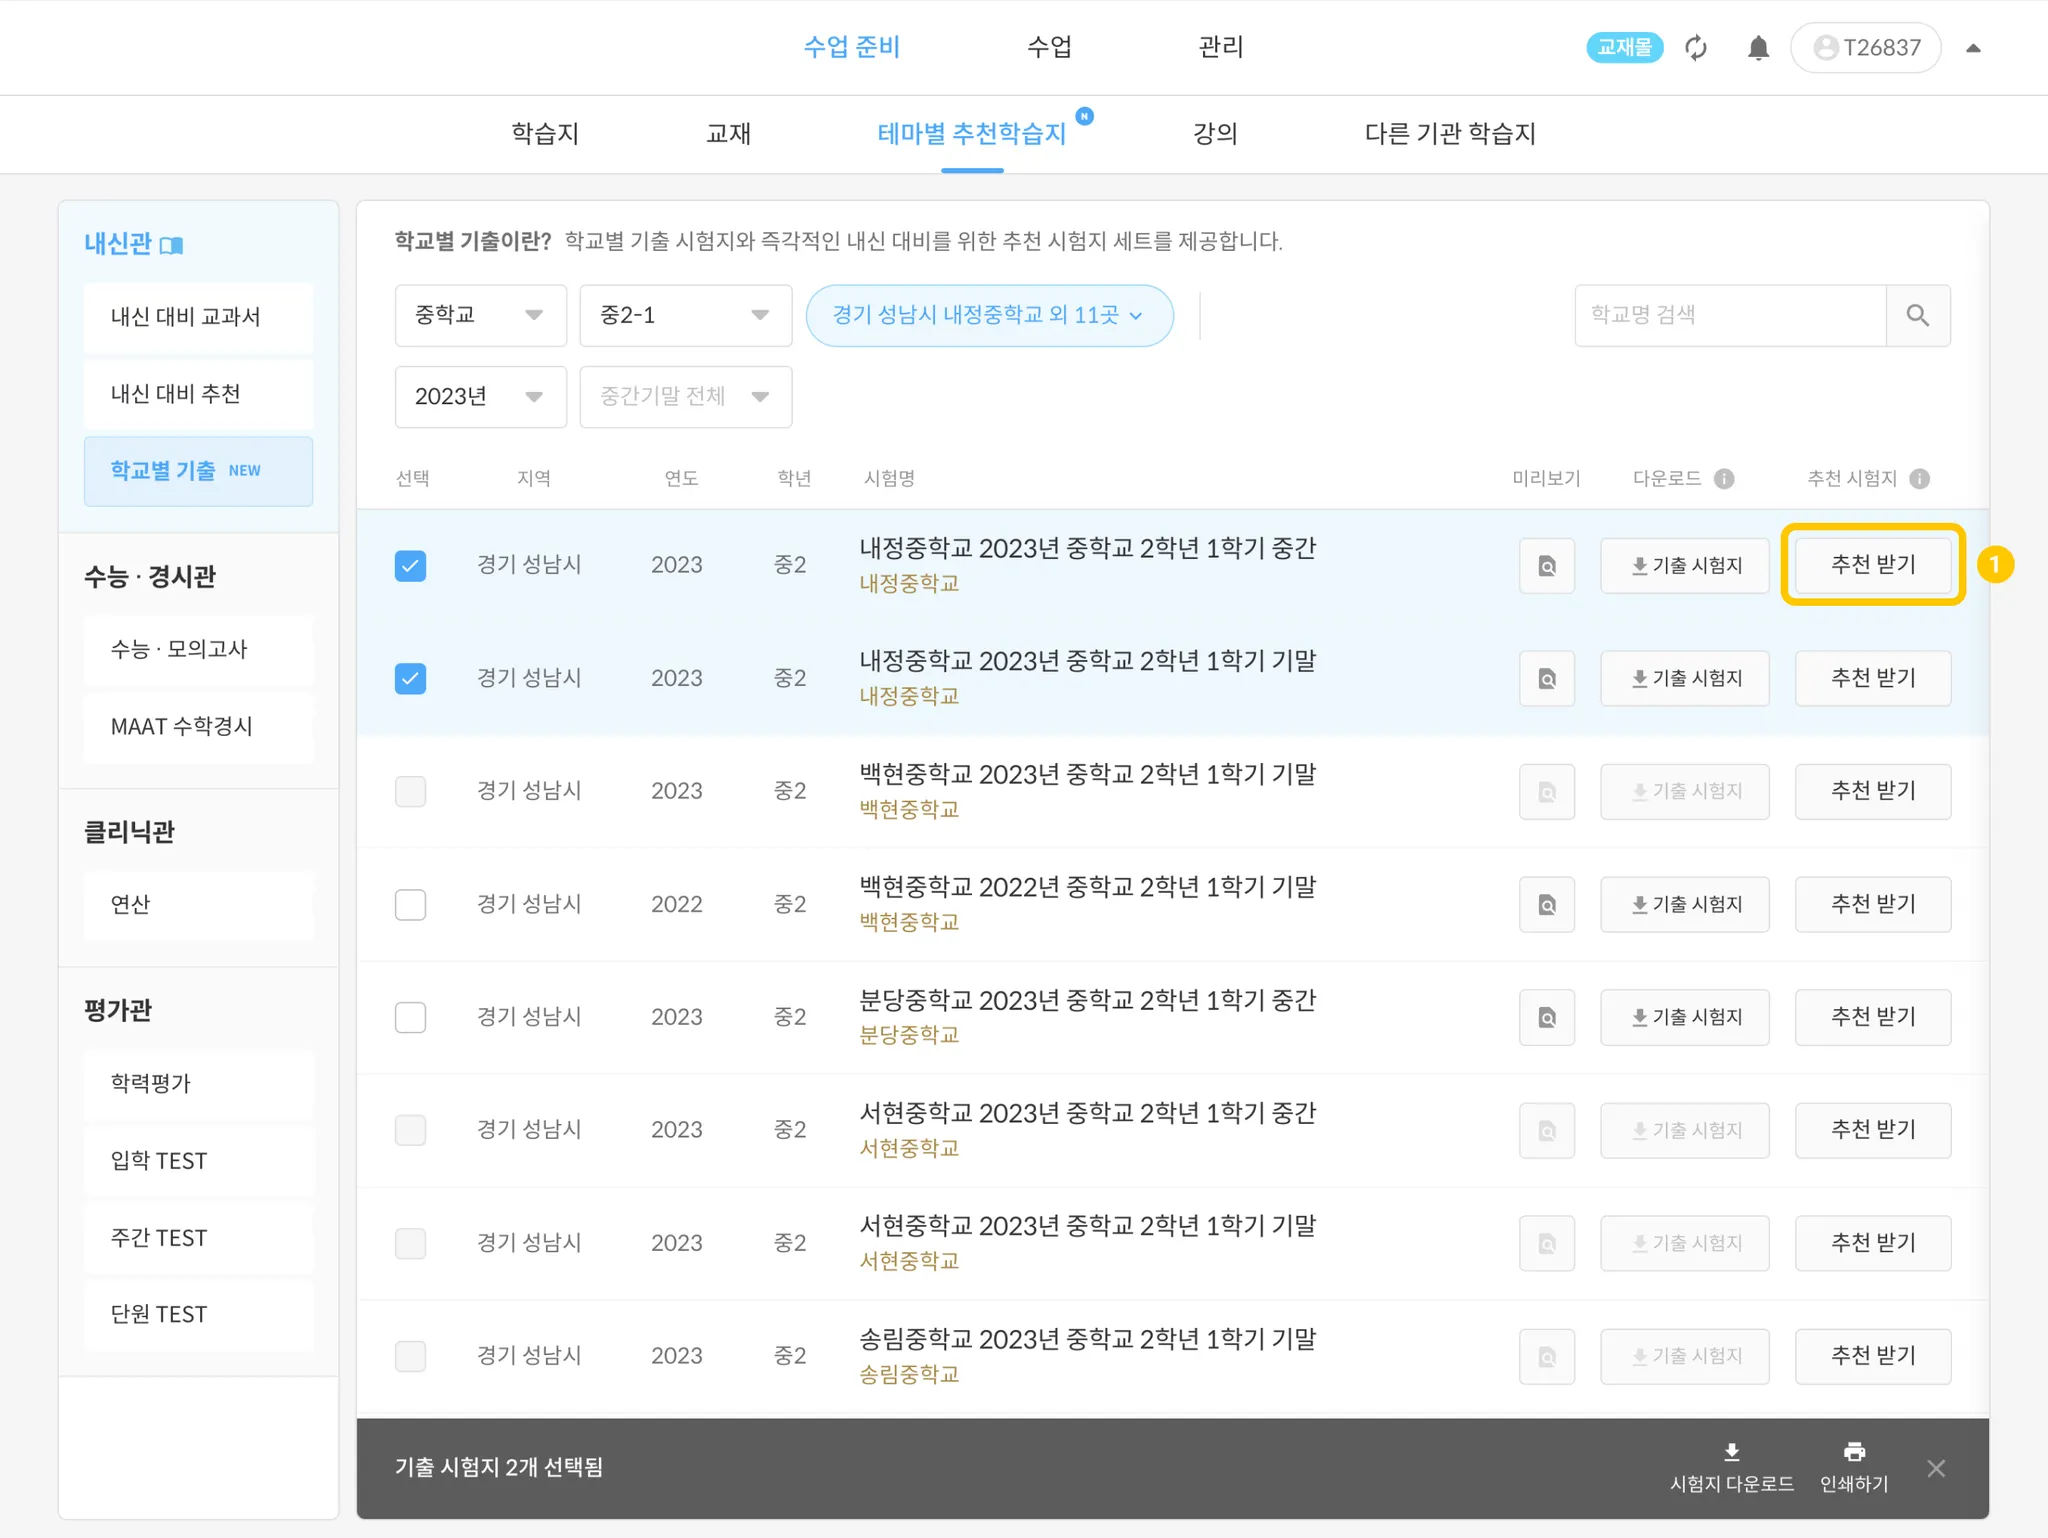Click info icon next to 추천 시험지 header
This screenshot has height=1538, width=2048.
(1919, 479)
